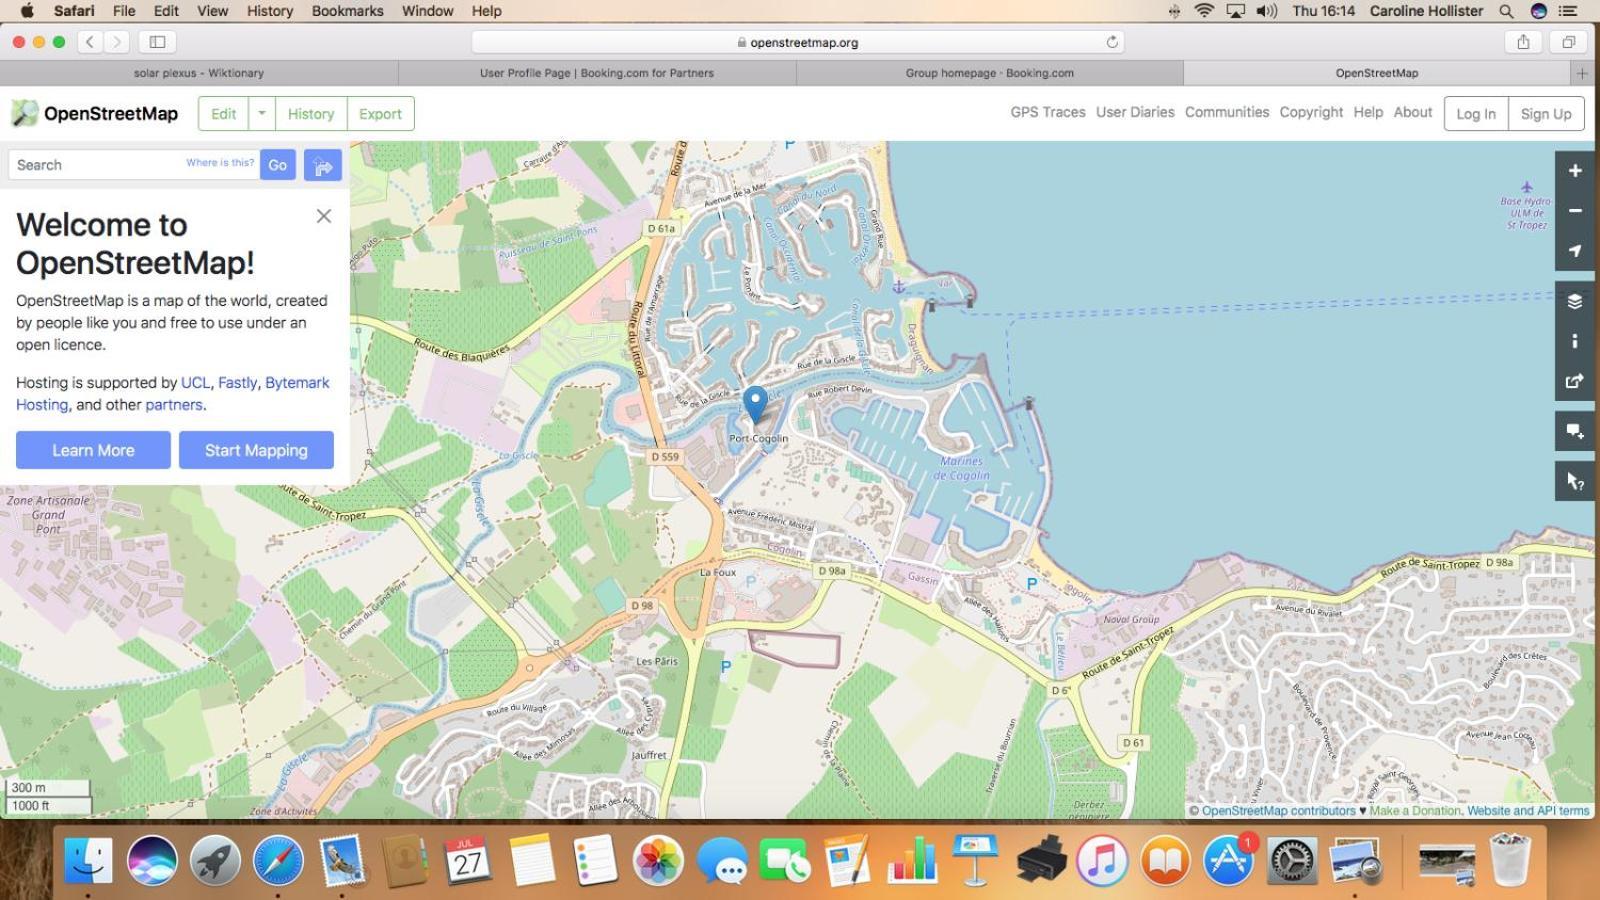Follow the UCL hosting link

195,382
